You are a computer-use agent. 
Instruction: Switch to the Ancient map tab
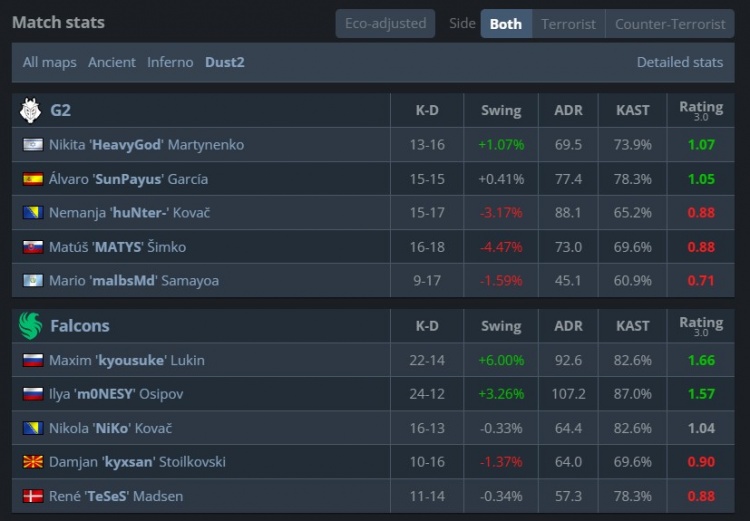point(112,62)
